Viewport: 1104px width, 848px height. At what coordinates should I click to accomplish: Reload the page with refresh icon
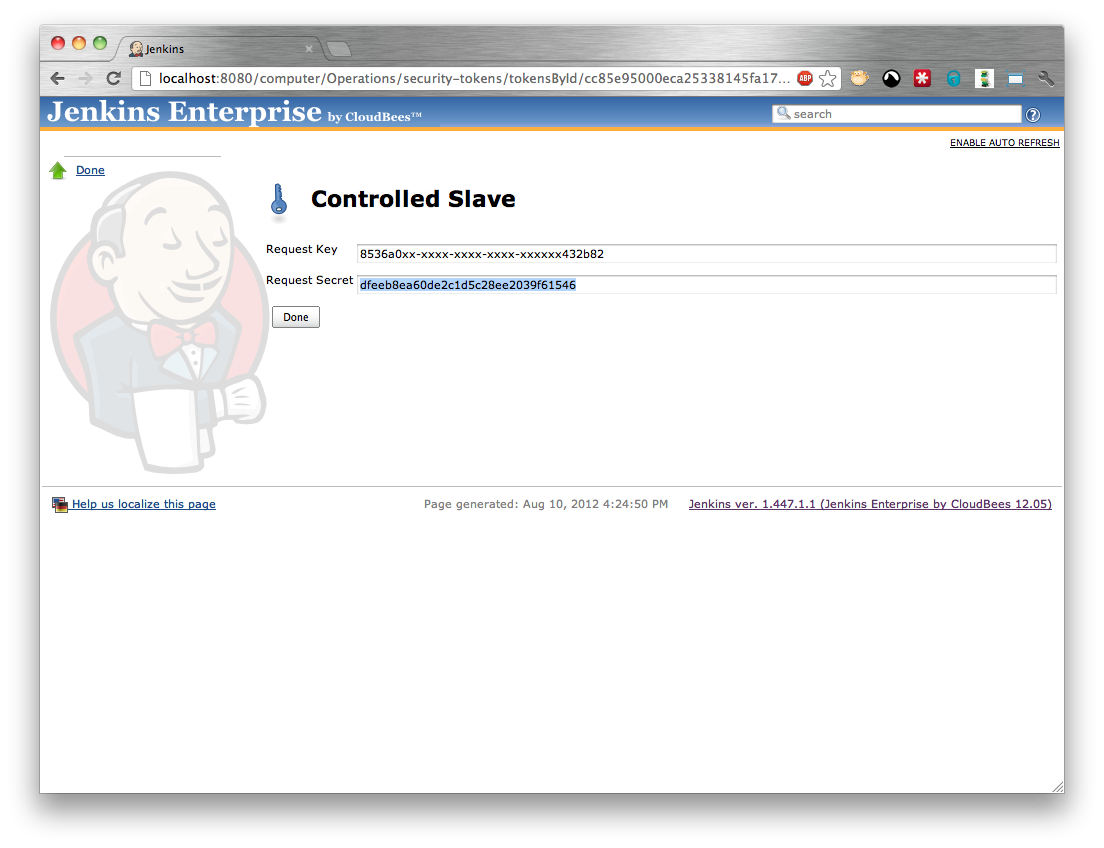(x=113, y=78)
